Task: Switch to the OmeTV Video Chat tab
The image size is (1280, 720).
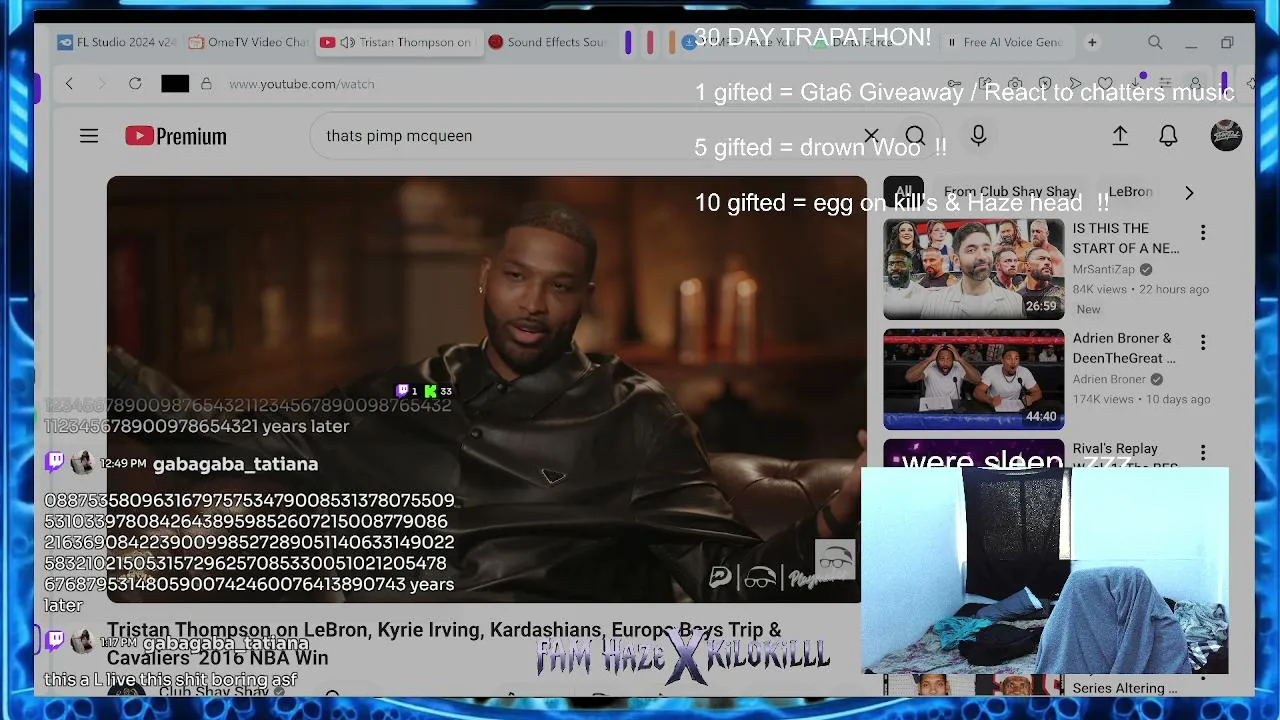Action: pyautogui.click(x=248, y=43)
